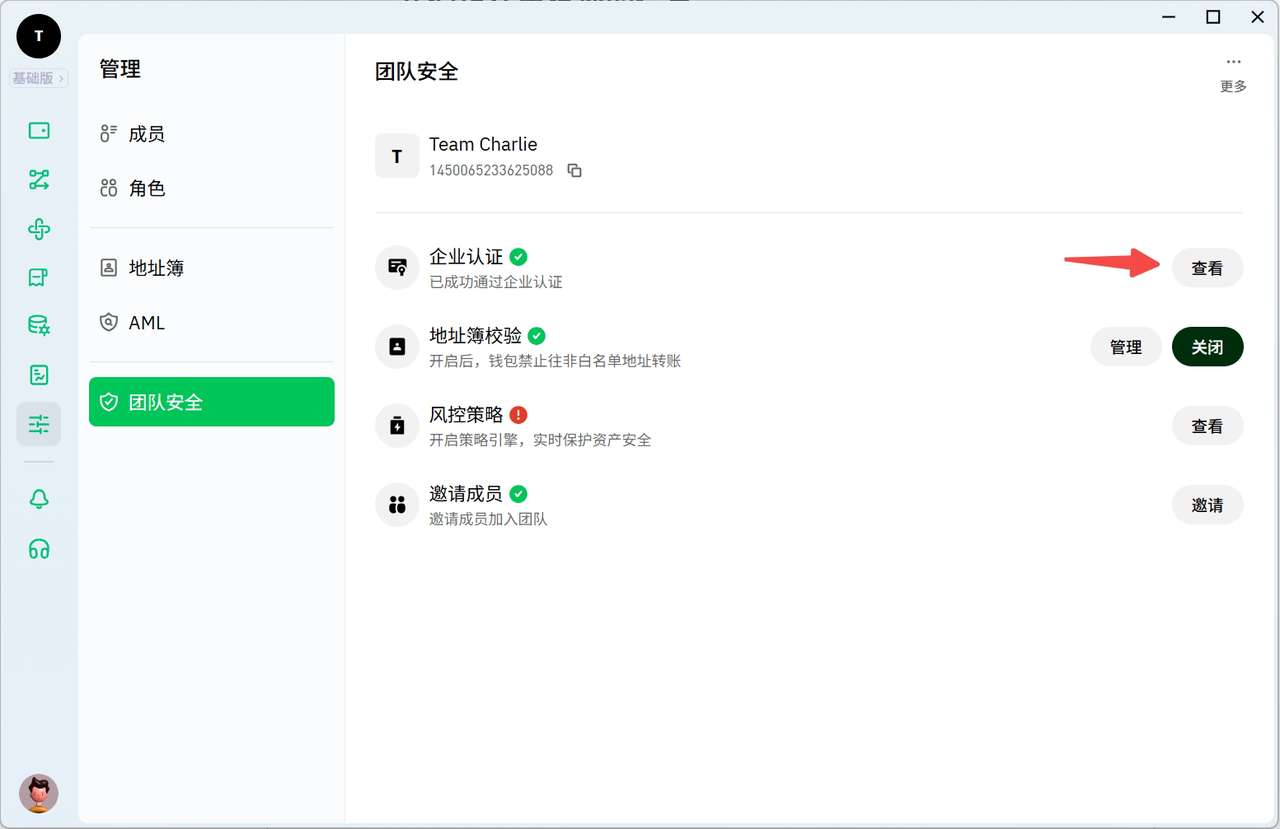Open the headset support icon
1280x829 pixels.
click(x=39, y=549)
